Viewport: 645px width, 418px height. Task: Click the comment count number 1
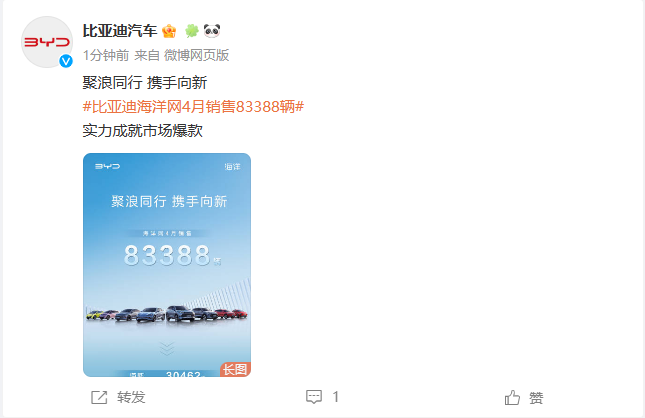[336, 397]
